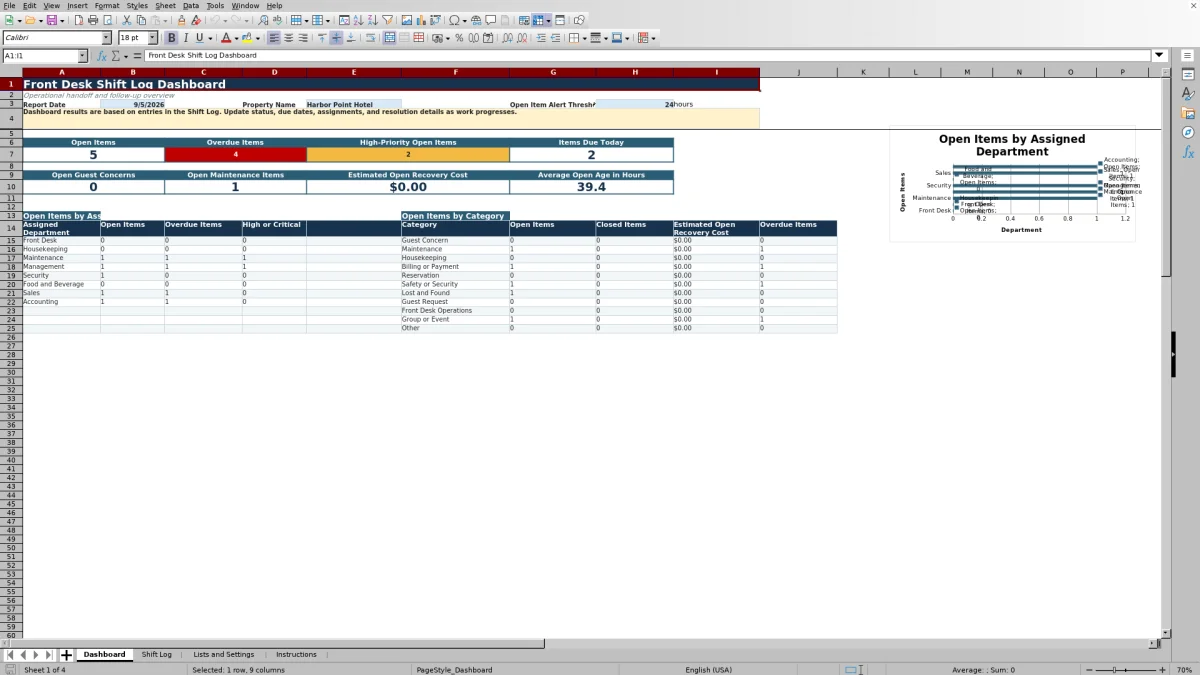Click the Insert Hyperlink icon
The image size is (1200, 675).
[476, 20]
